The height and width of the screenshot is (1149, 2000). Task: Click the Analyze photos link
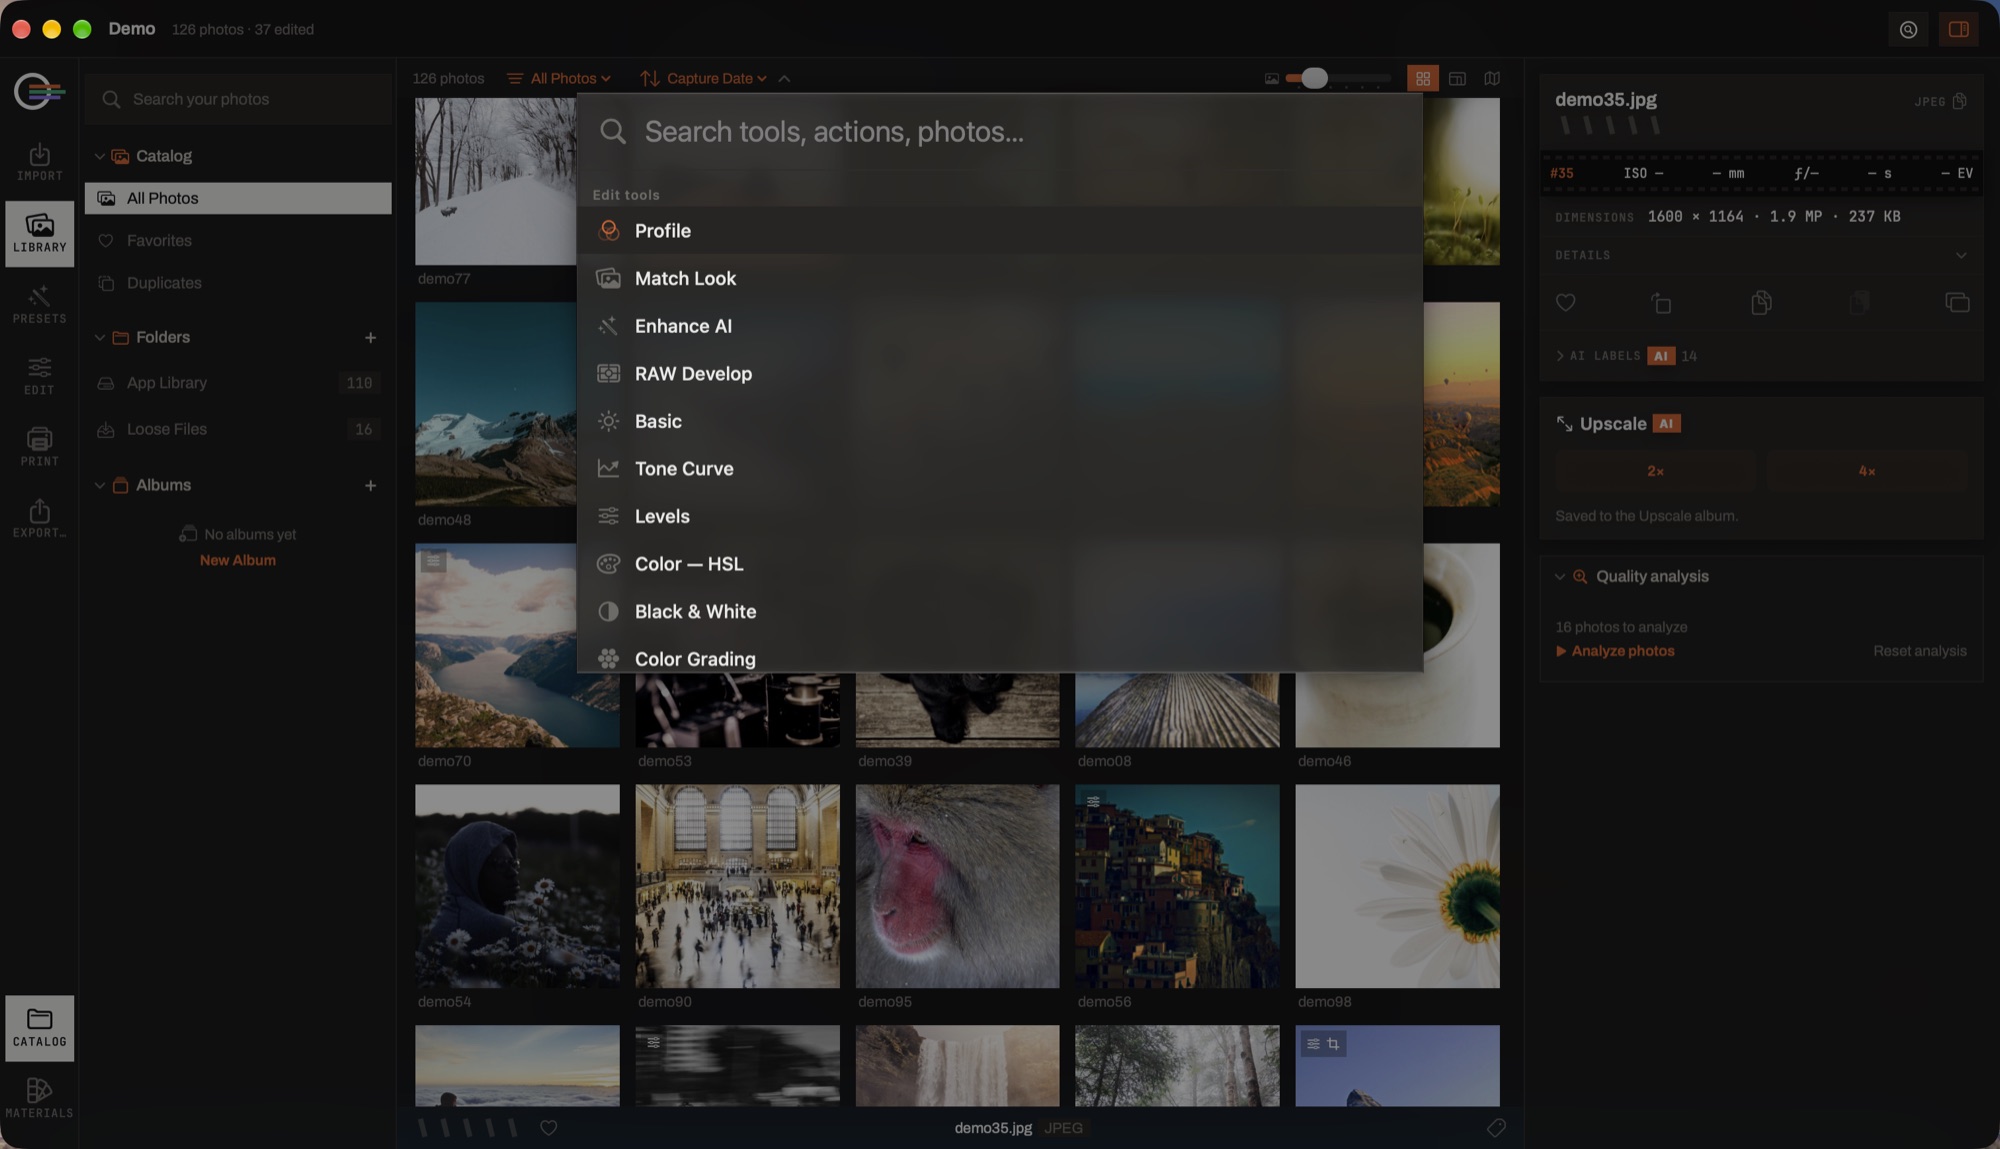coord(1615,651)
